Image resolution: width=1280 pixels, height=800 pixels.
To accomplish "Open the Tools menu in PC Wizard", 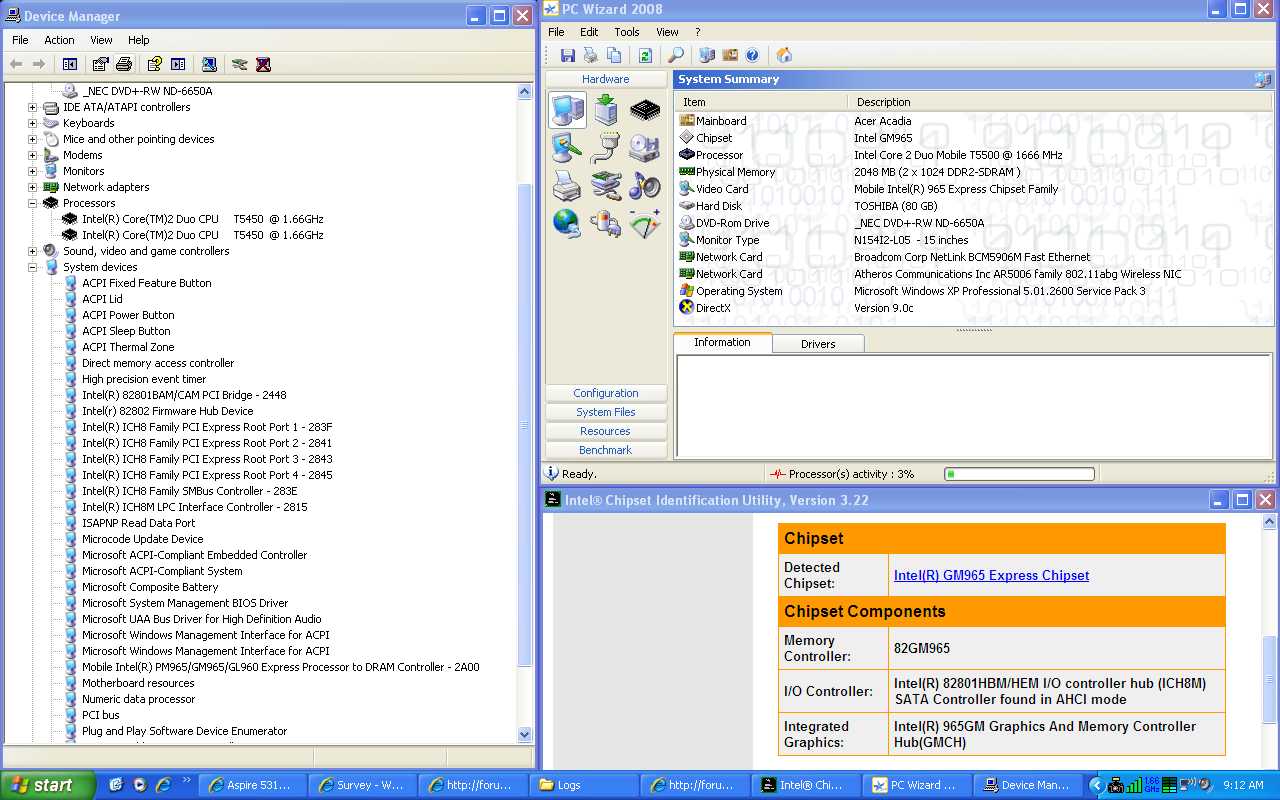I will [626, 32].
